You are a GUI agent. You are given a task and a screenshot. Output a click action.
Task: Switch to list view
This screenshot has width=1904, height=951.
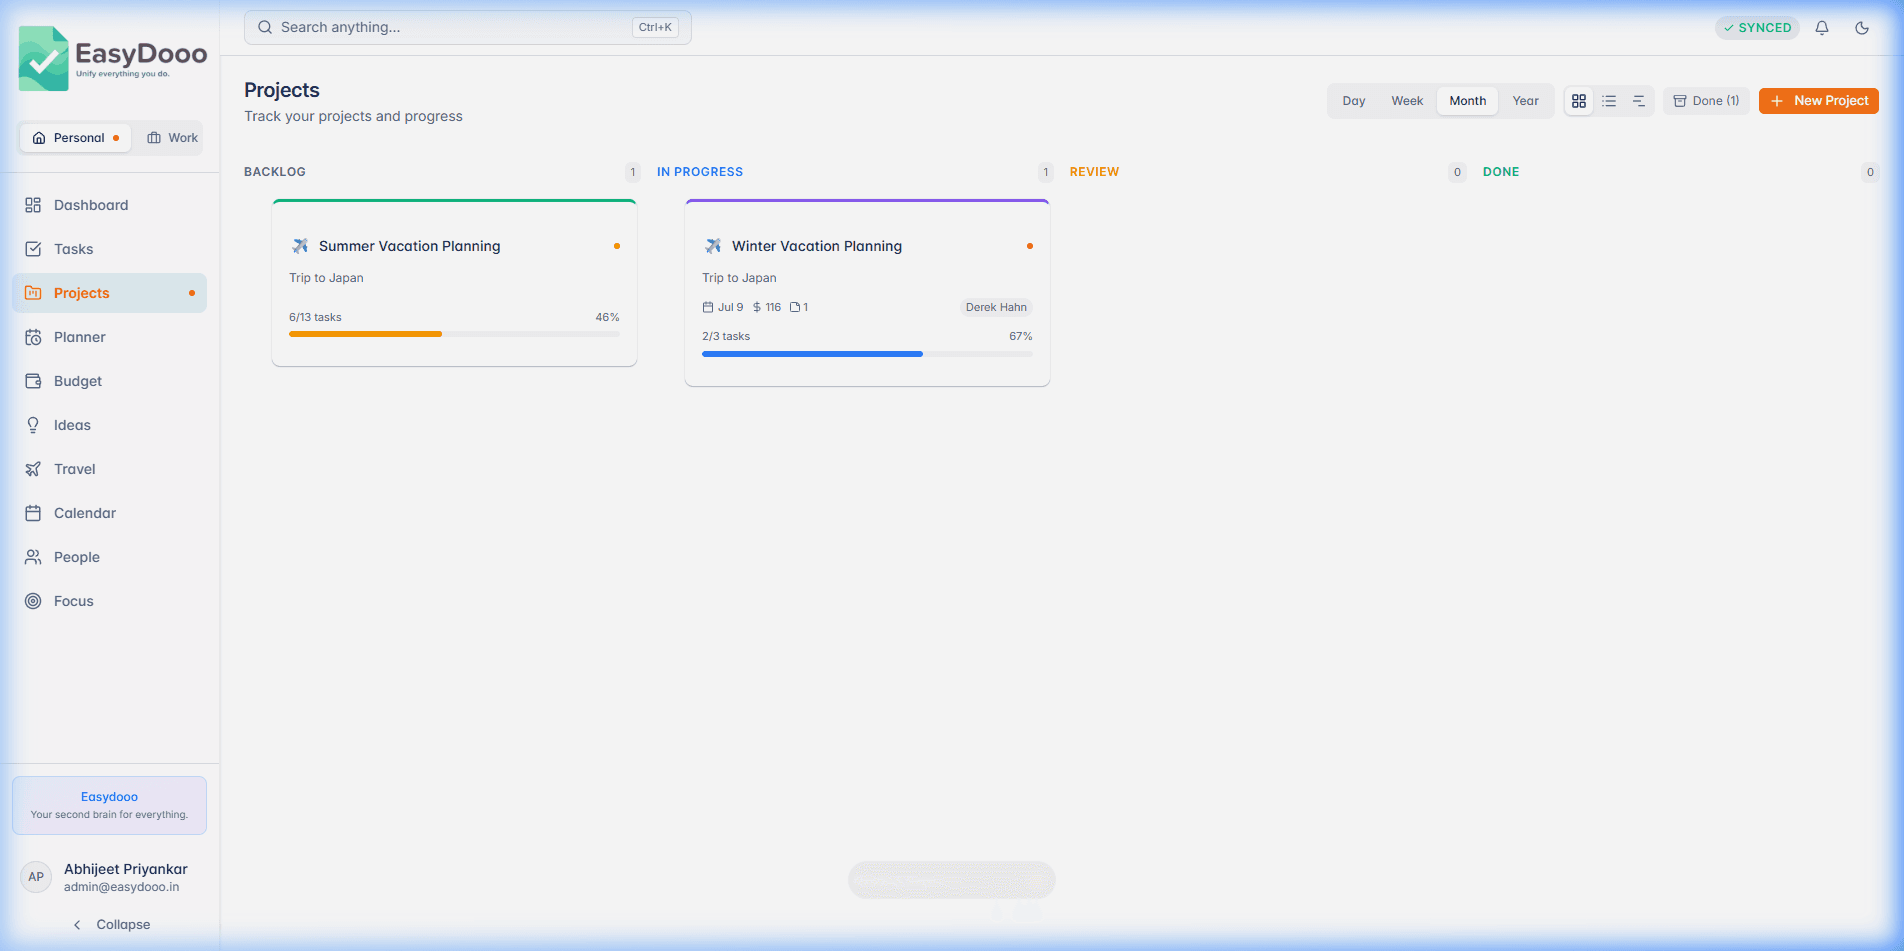[x=1609, y=101]
